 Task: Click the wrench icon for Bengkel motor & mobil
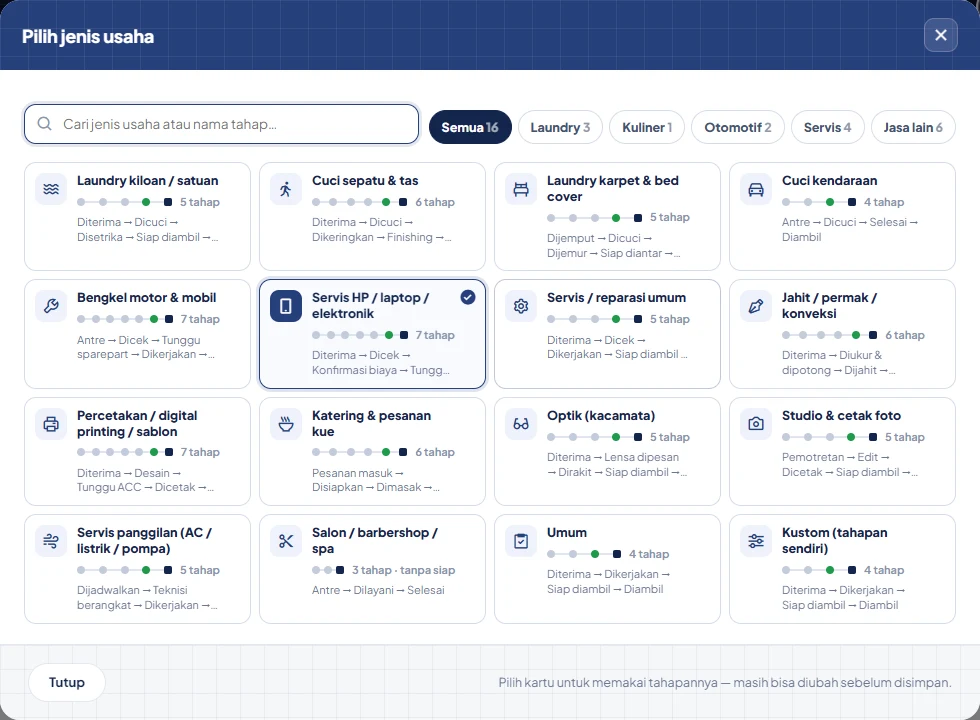(x=51, y=306)
